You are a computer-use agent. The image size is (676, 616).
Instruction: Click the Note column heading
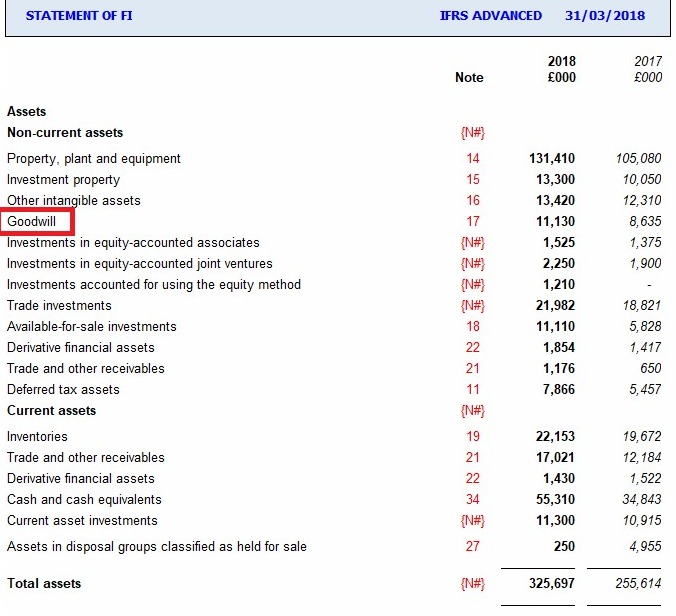coord(468,78)
